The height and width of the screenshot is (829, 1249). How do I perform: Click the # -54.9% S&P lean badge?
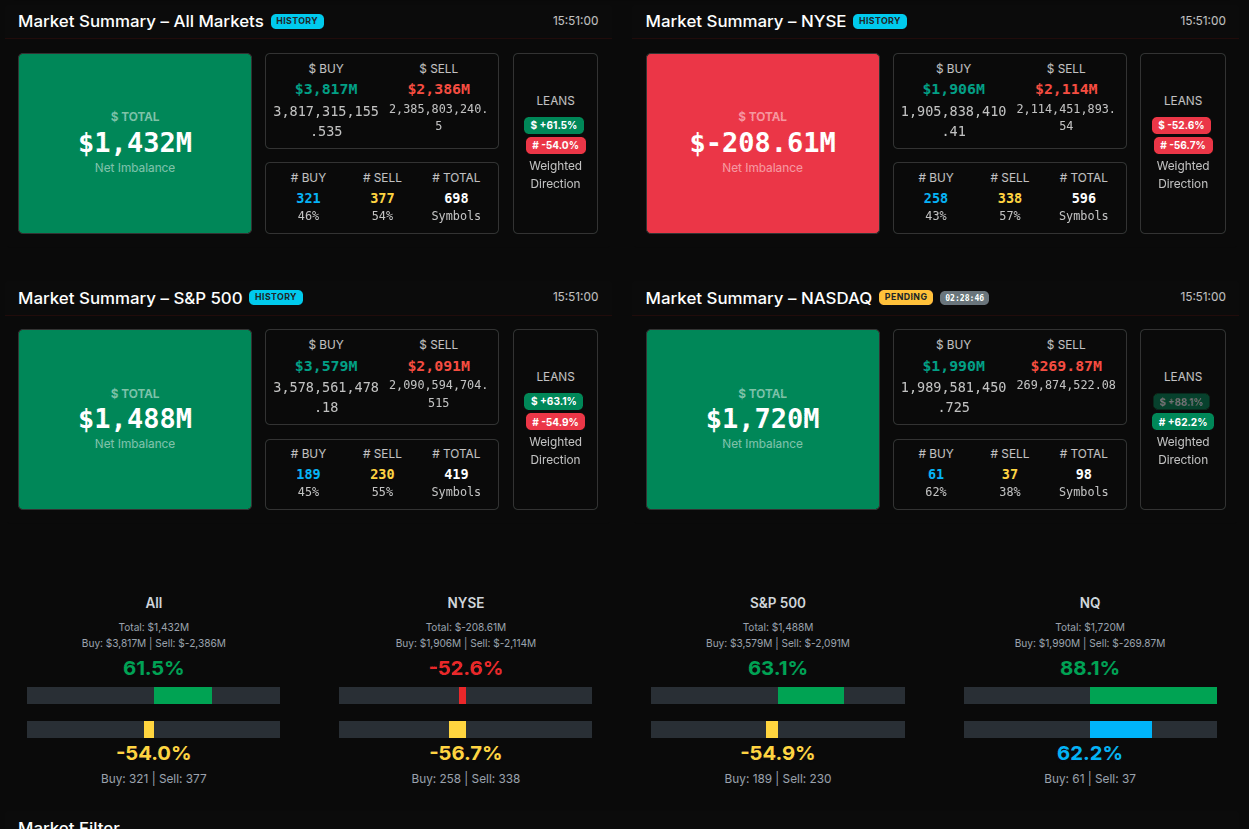point(555,421)
